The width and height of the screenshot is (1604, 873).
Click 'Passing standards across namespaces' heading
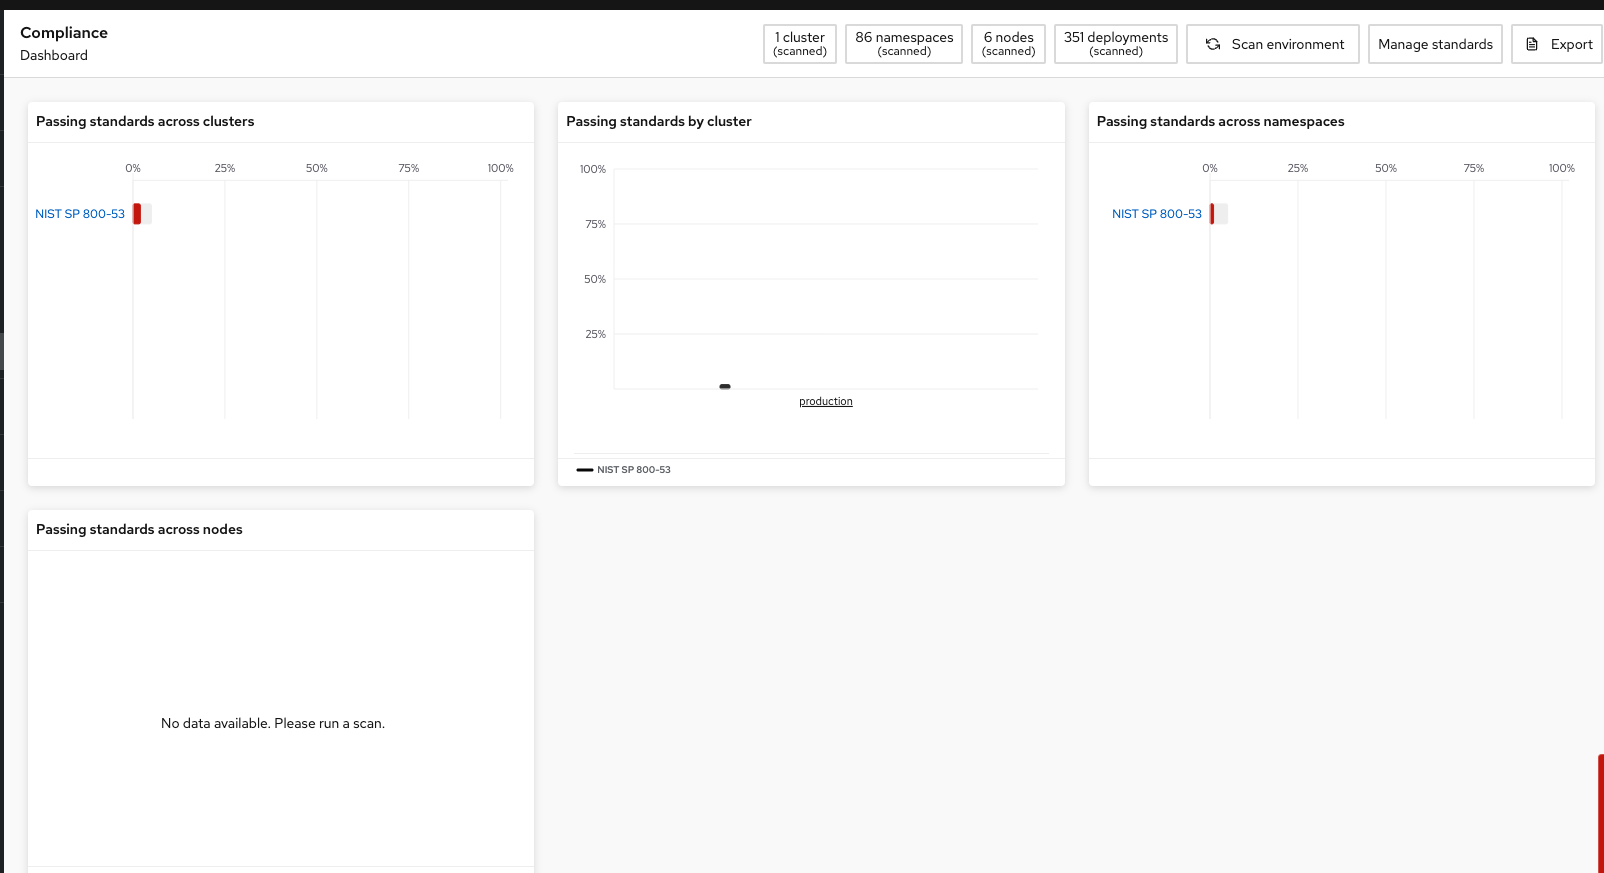1220,121
